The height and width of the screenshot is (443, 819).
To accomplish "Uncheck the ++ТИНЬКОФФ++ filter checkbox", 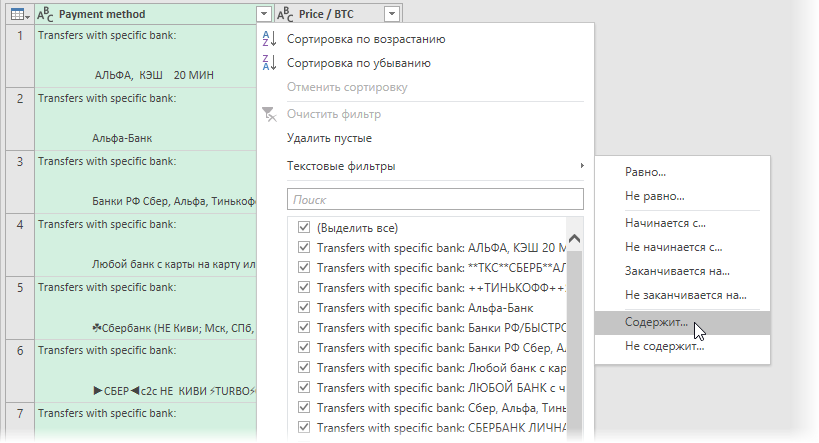I will click(x=303, y=287).
